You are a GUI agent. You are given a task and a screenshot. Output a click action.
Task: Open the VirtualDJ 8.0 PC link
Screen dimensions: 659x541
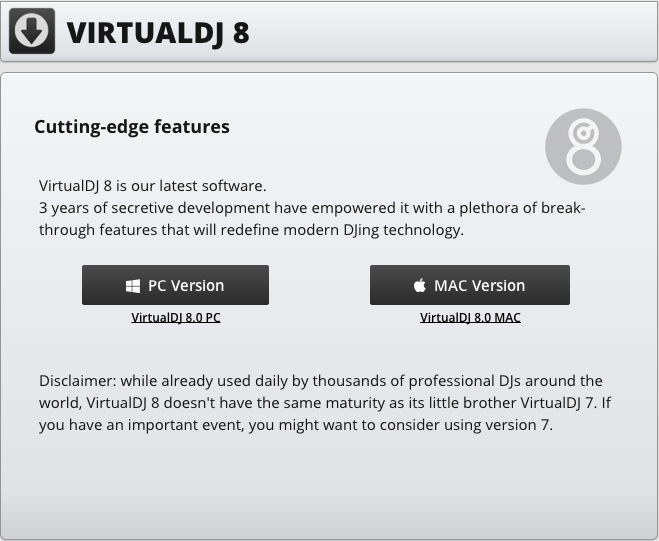coord(175,318)
